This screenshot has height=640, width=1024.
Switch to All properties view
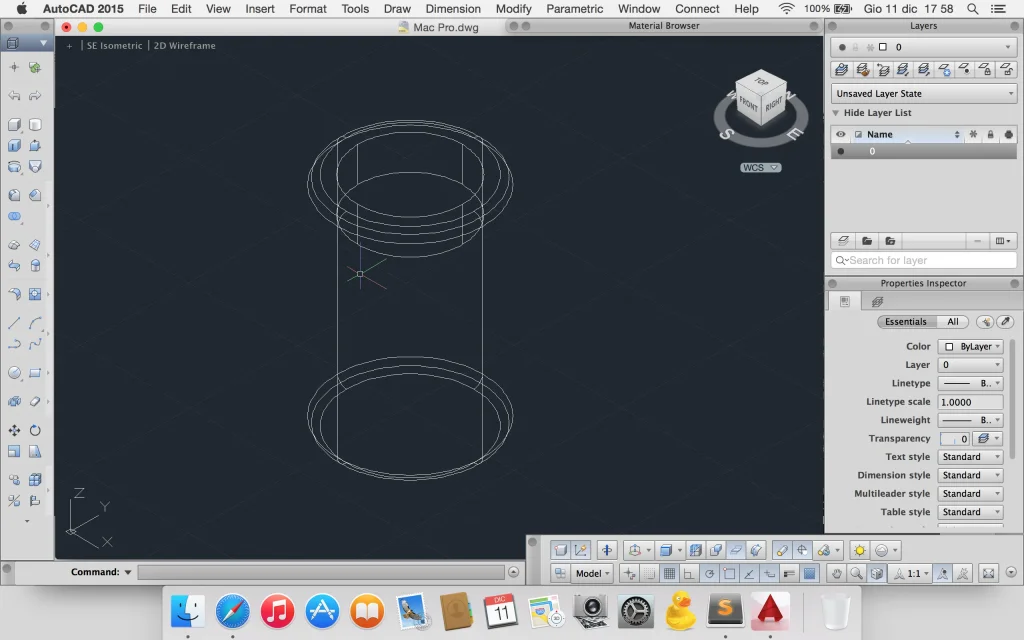point(953,321)
